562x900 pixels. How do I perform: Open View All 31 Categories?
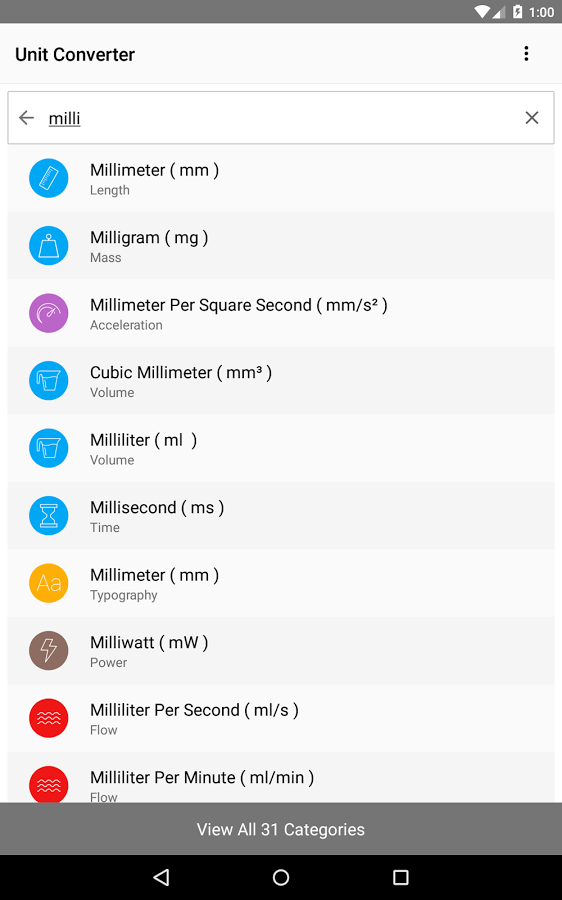point(281,829)
